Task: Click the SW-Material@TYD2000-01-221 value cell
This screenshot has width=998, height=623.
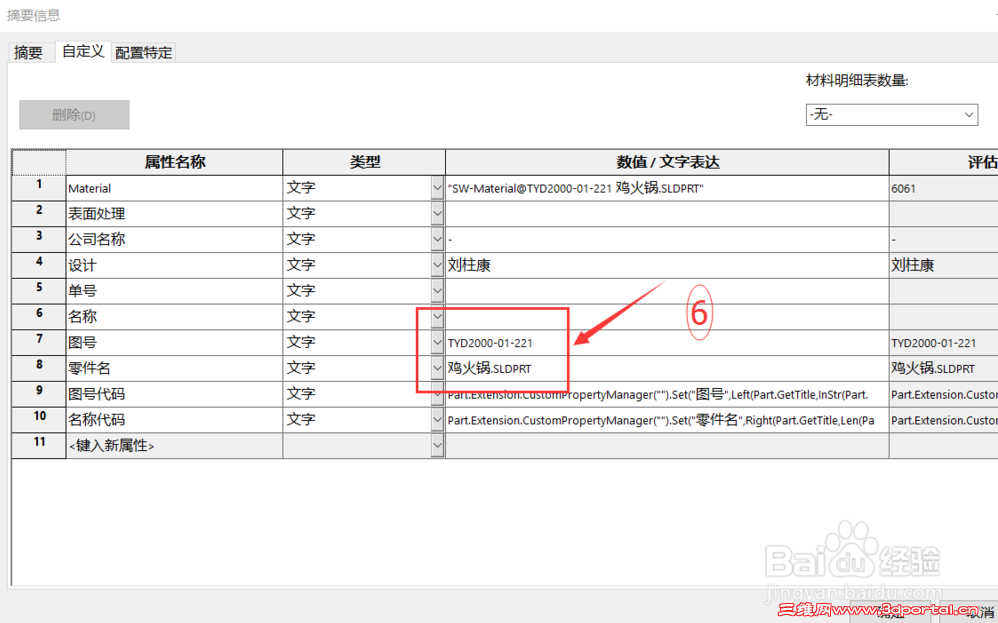Action: pyautogui.click(x=667, y=188)
